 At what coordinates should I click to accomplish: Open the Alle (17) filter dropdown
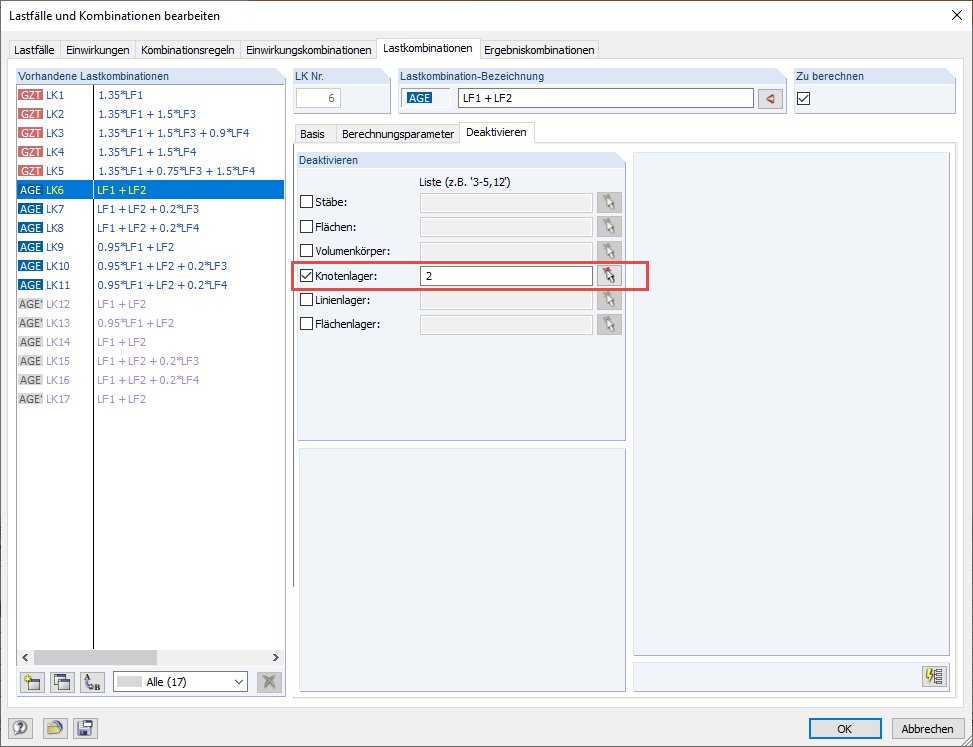tap(181, 682)
